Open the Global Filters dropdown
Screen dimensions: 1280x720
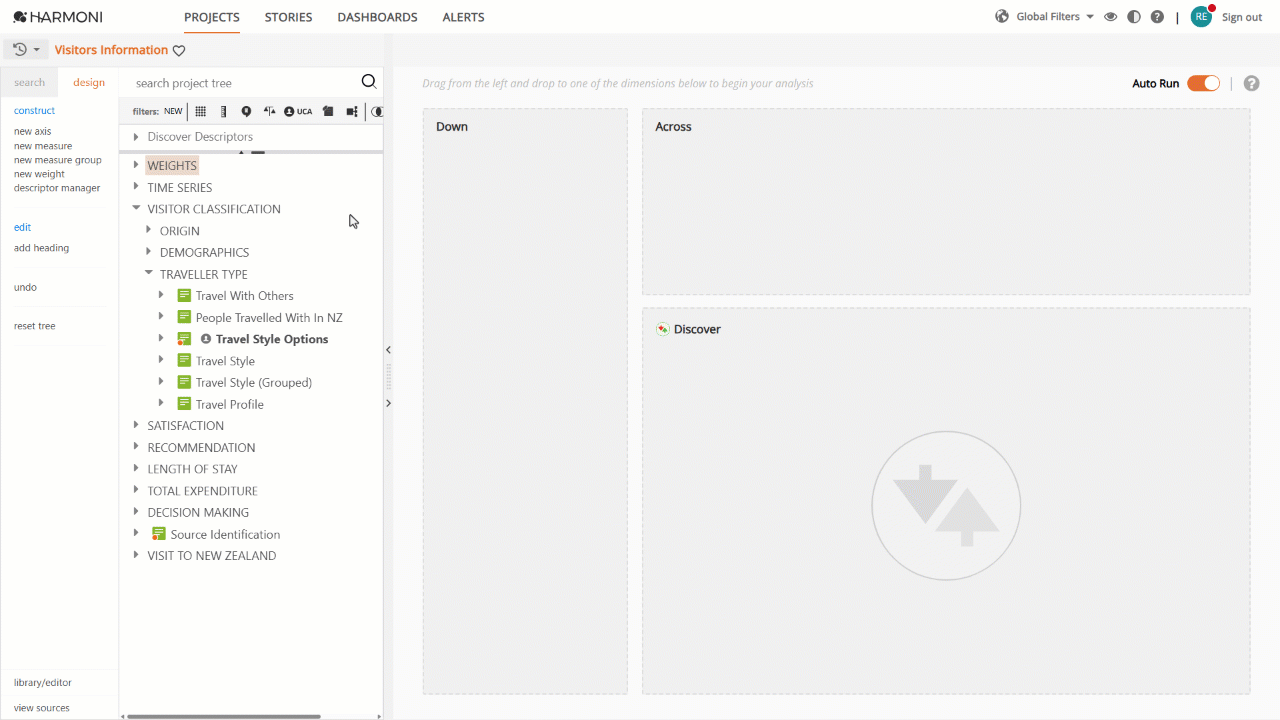(x=1055, y=17)
